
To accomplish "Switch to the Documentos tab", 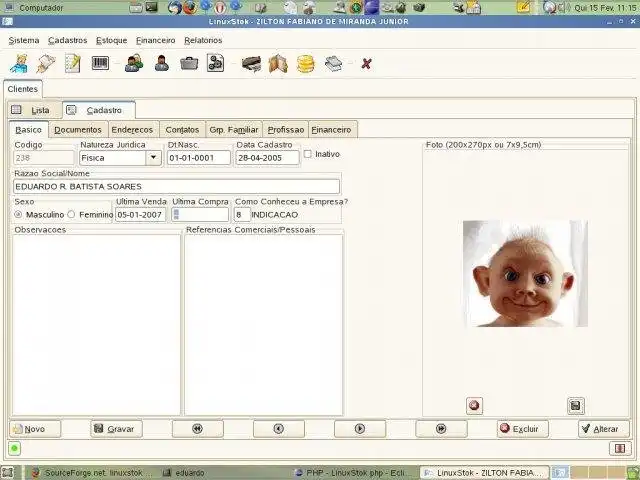I will (78, 130).
